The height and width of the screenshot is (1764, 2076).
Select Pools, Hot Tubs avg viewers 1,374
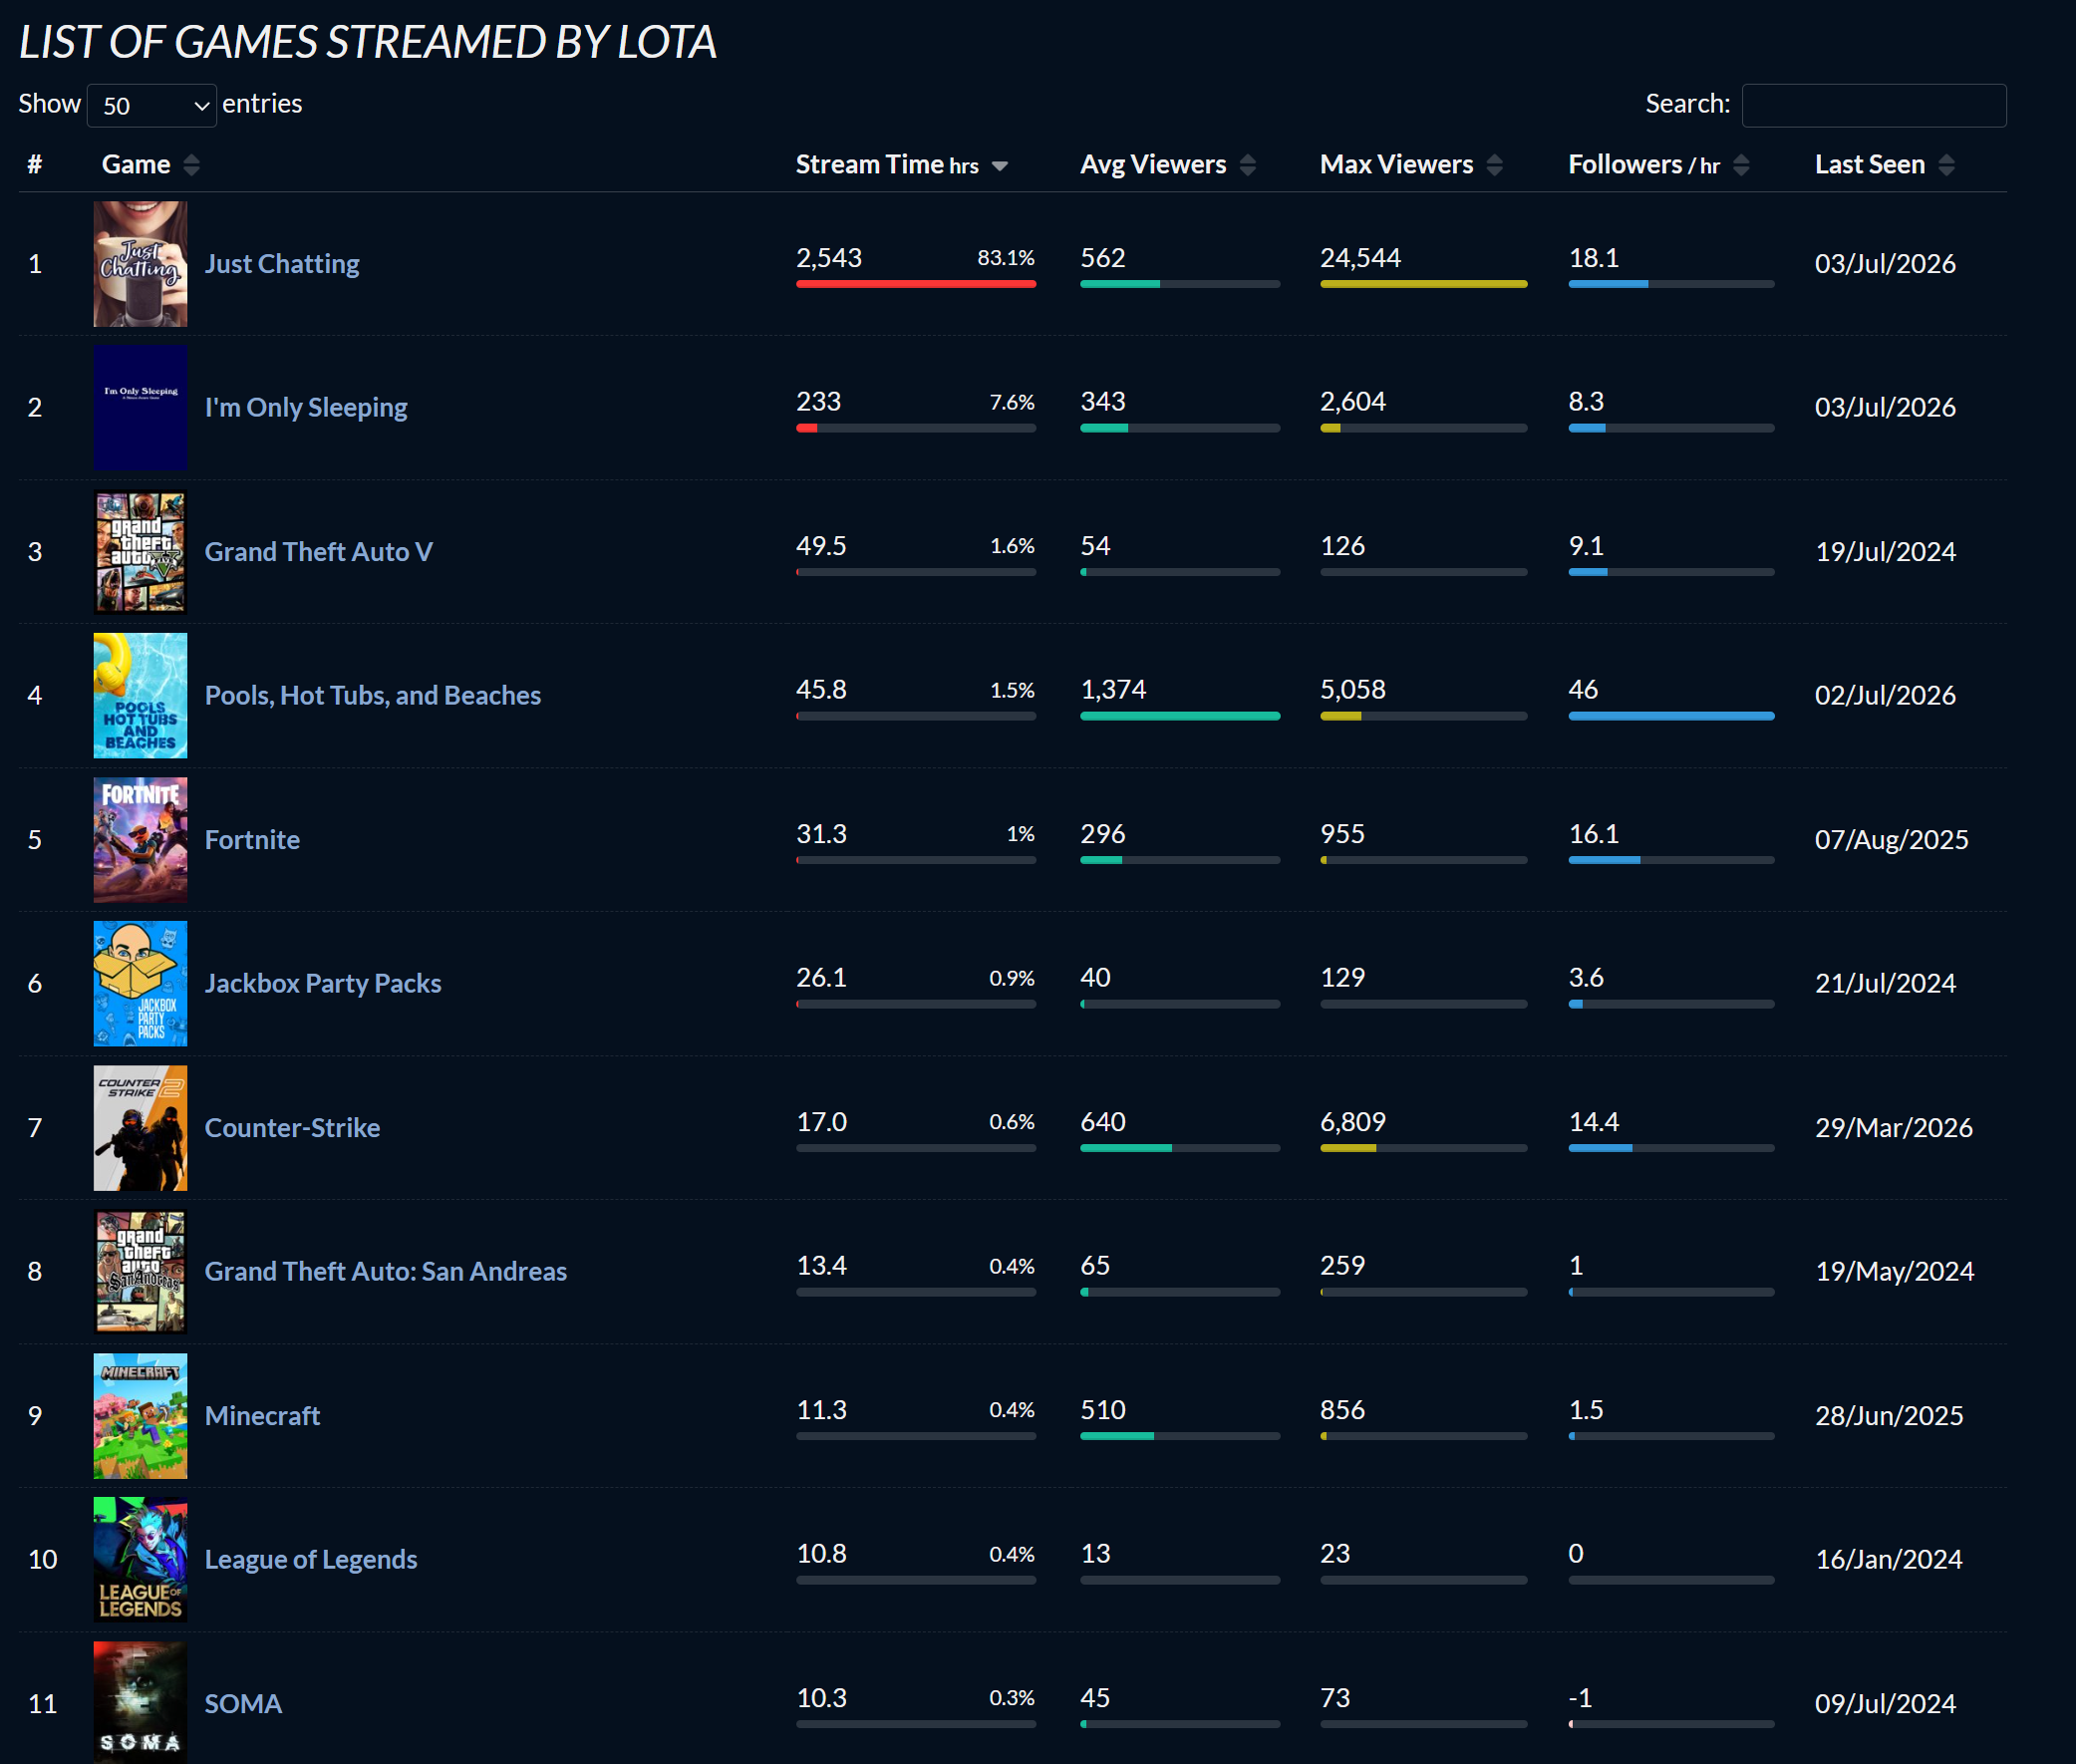click(x=1113, y=690)
